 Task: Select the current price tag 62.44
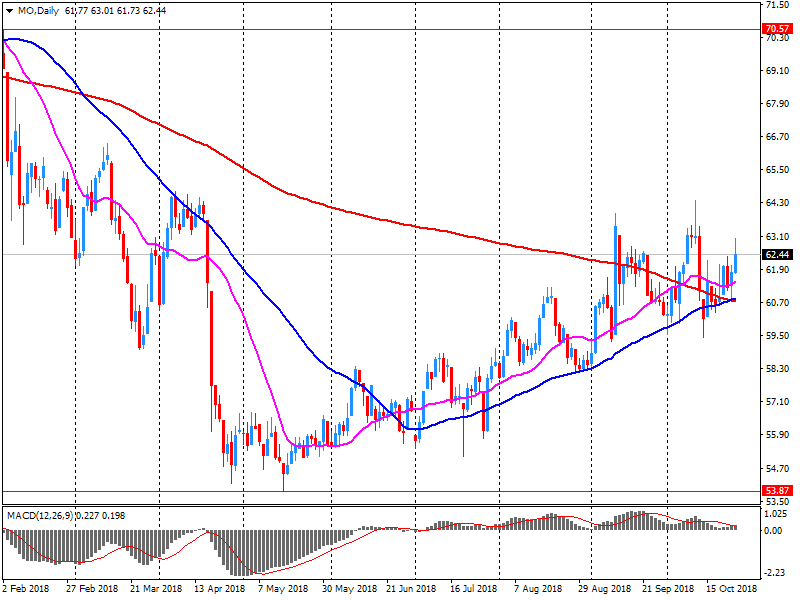(x=778, y=255)
